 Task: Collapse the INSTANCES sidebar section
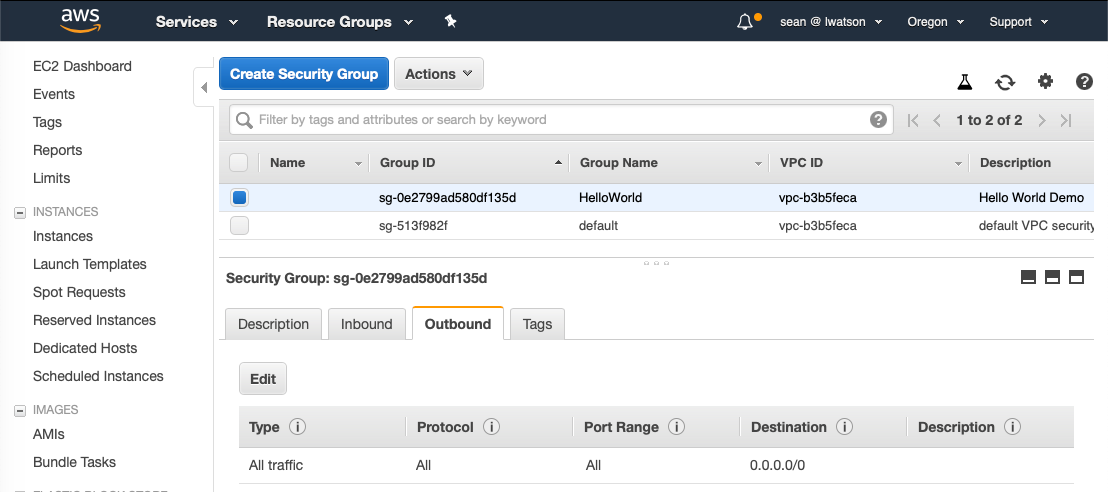19,212
